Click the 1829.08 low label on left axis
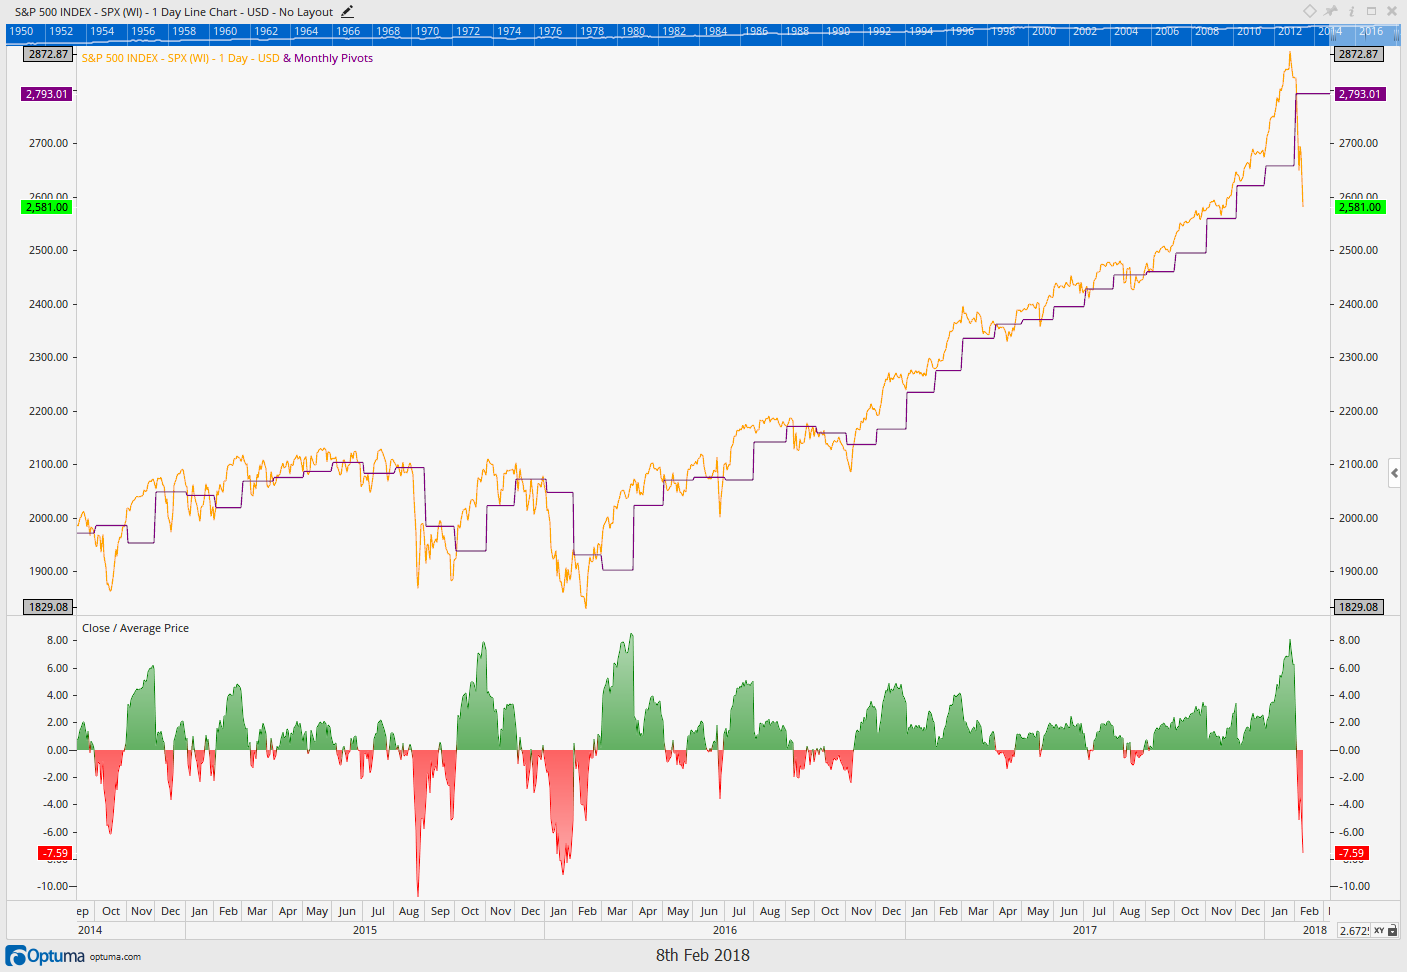The image size is (1407, 972). [x=48, y=607]
